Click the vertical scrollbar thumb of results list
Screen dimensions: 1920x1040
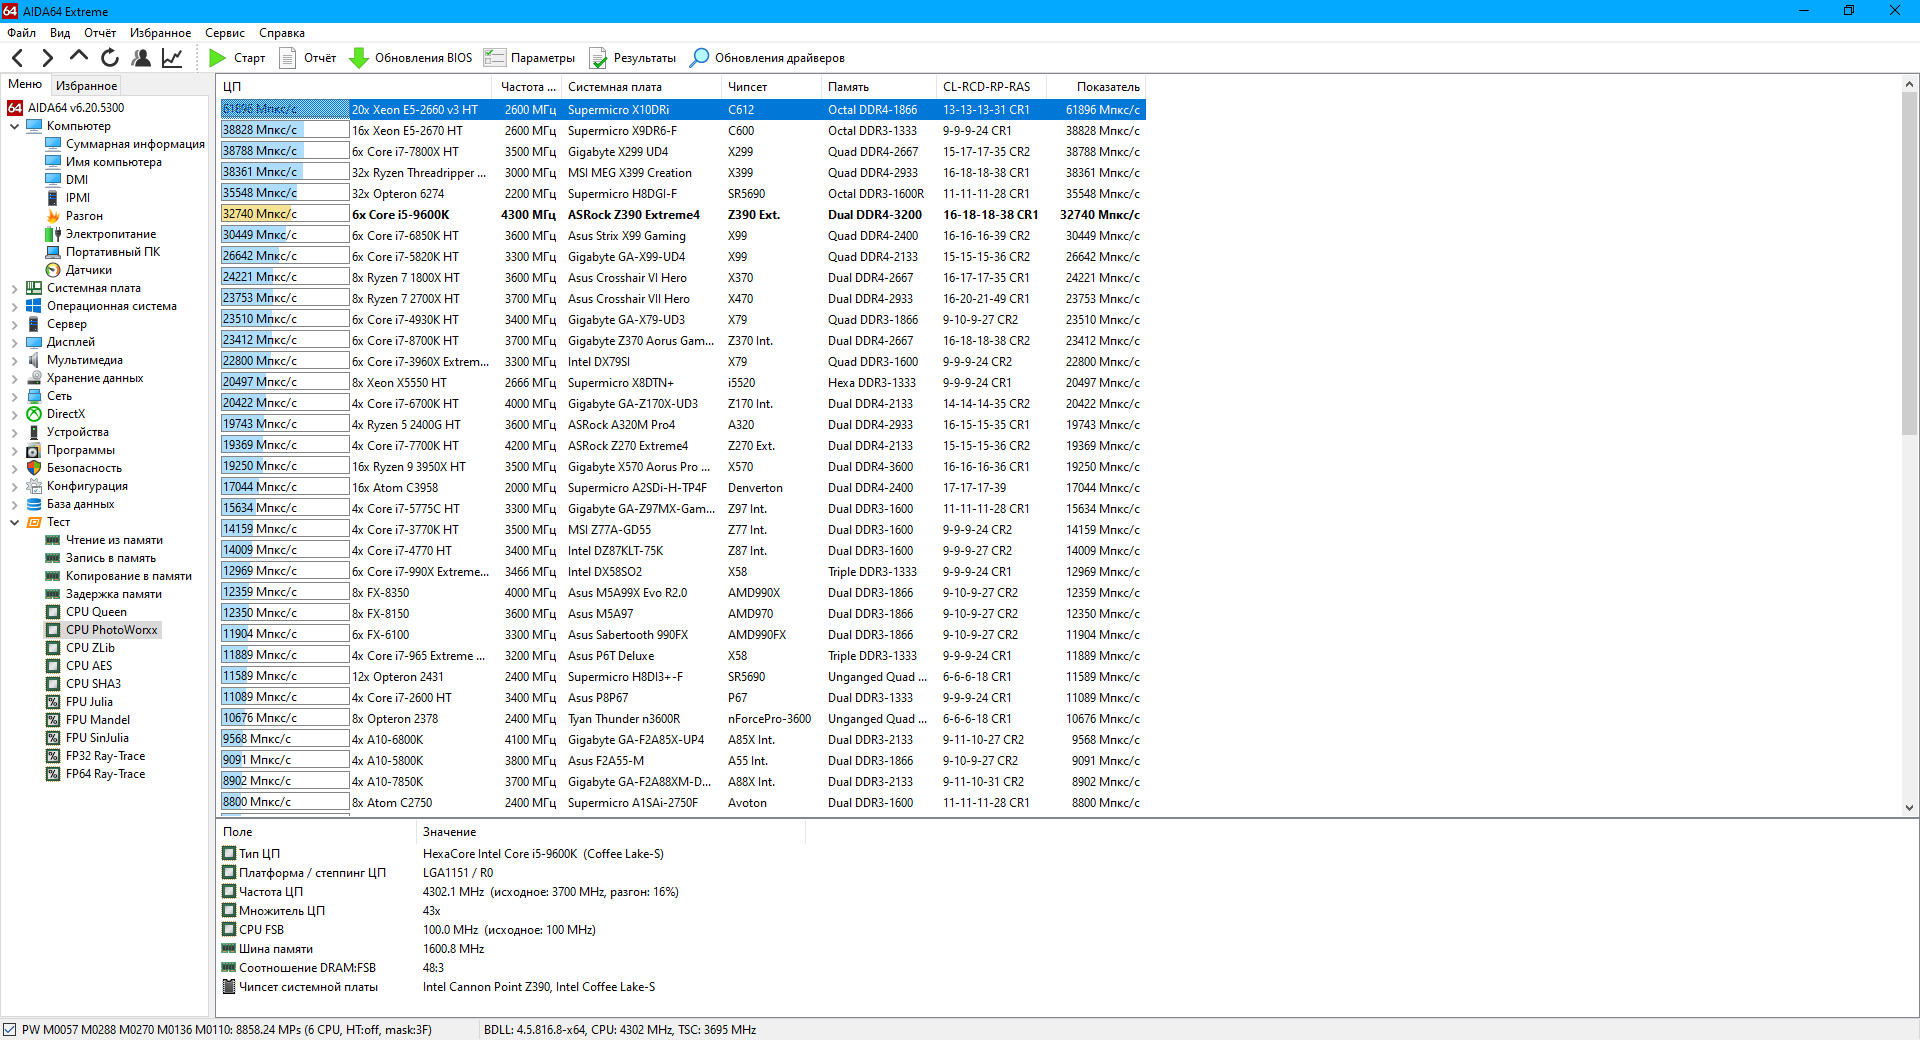pyautogui.click(x=1909, y=264)
